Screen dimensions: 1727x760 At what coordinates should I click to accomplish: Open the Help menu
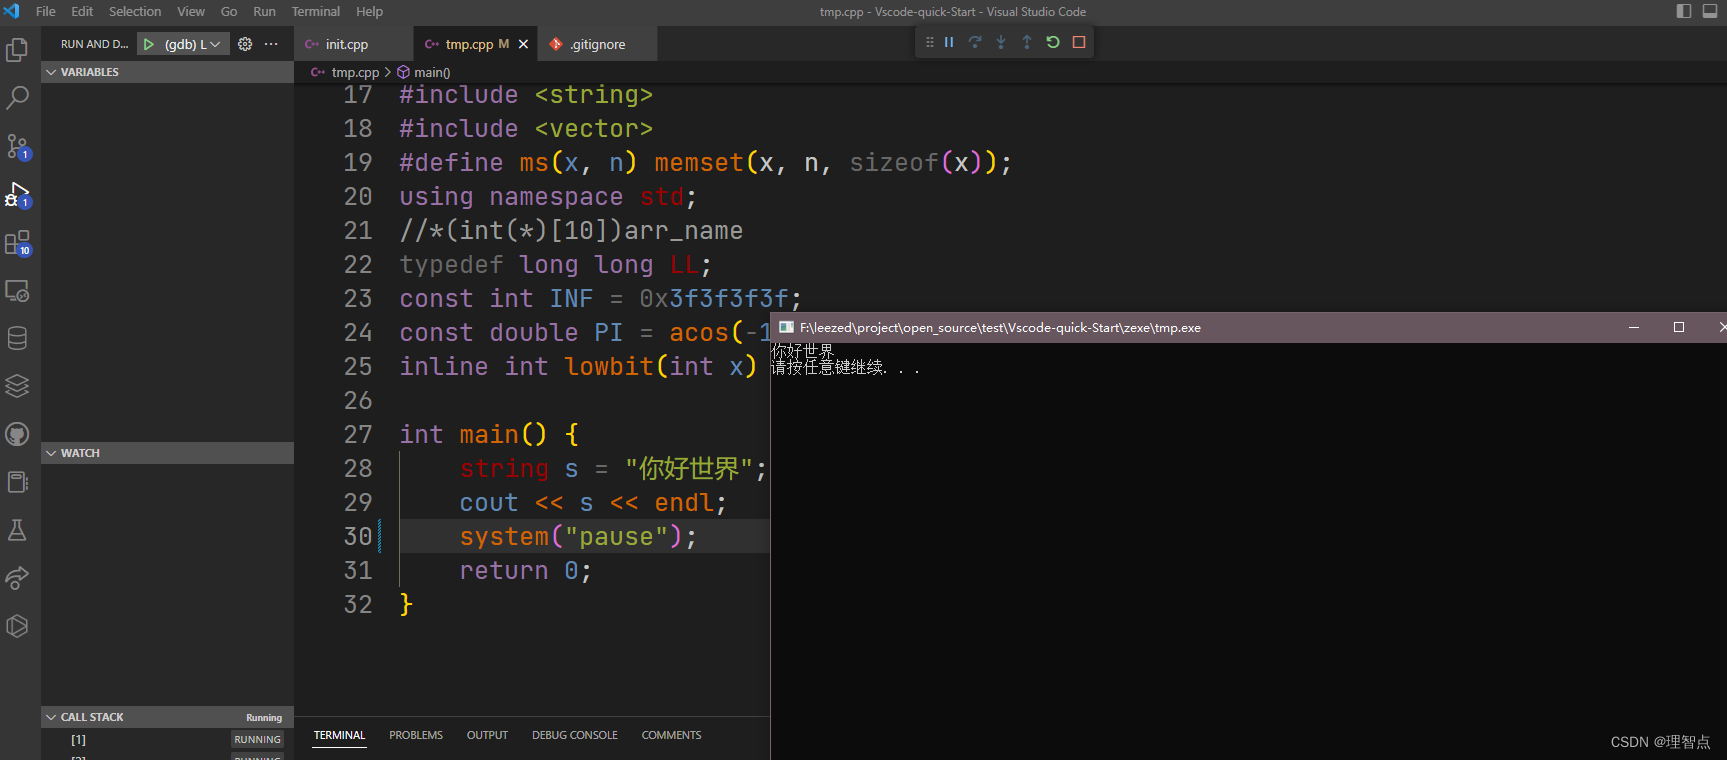click(369, 11)
